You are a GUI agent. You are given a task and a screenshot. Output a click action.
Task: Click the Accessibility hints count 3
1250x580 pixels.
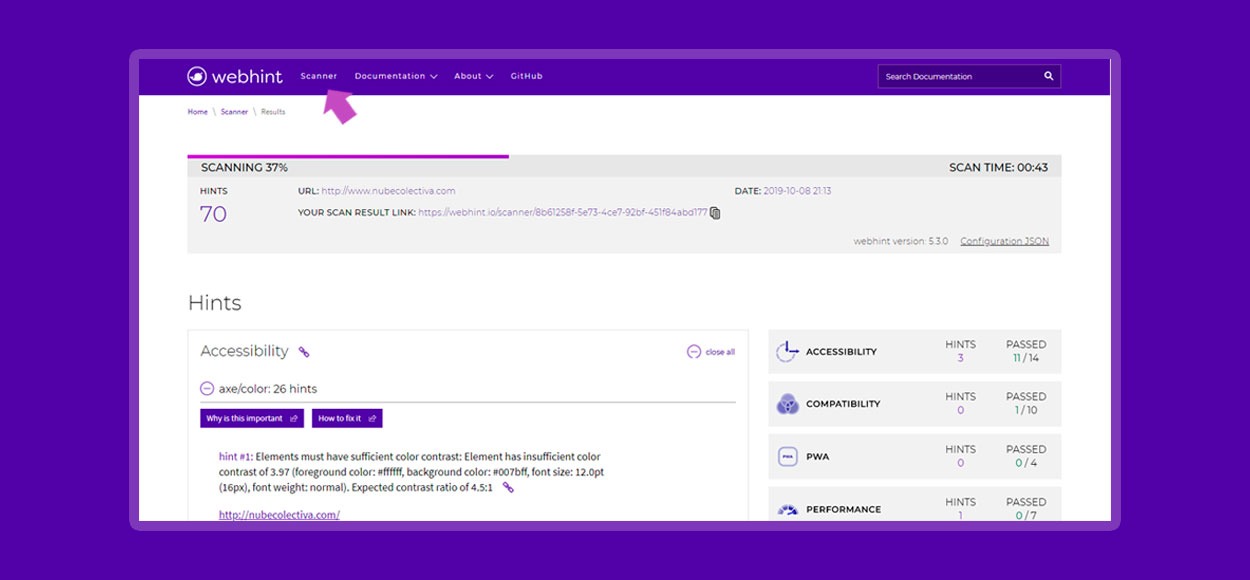[961, 358]
